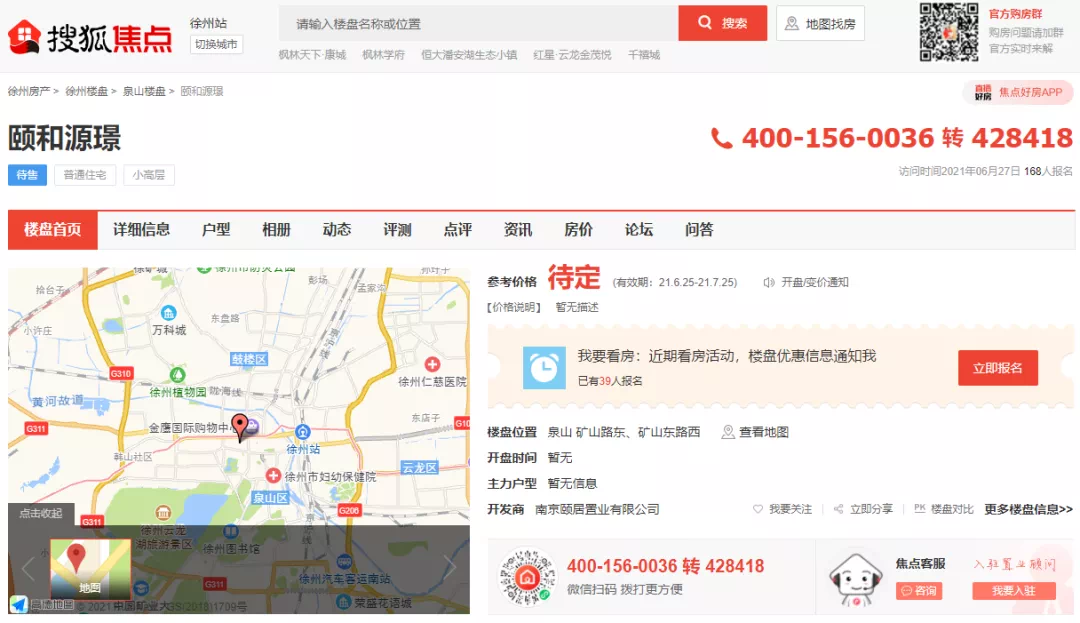Click the heart icon beside 我要关注
This screenshot has width=1080, height=623.
coord(758,509)
